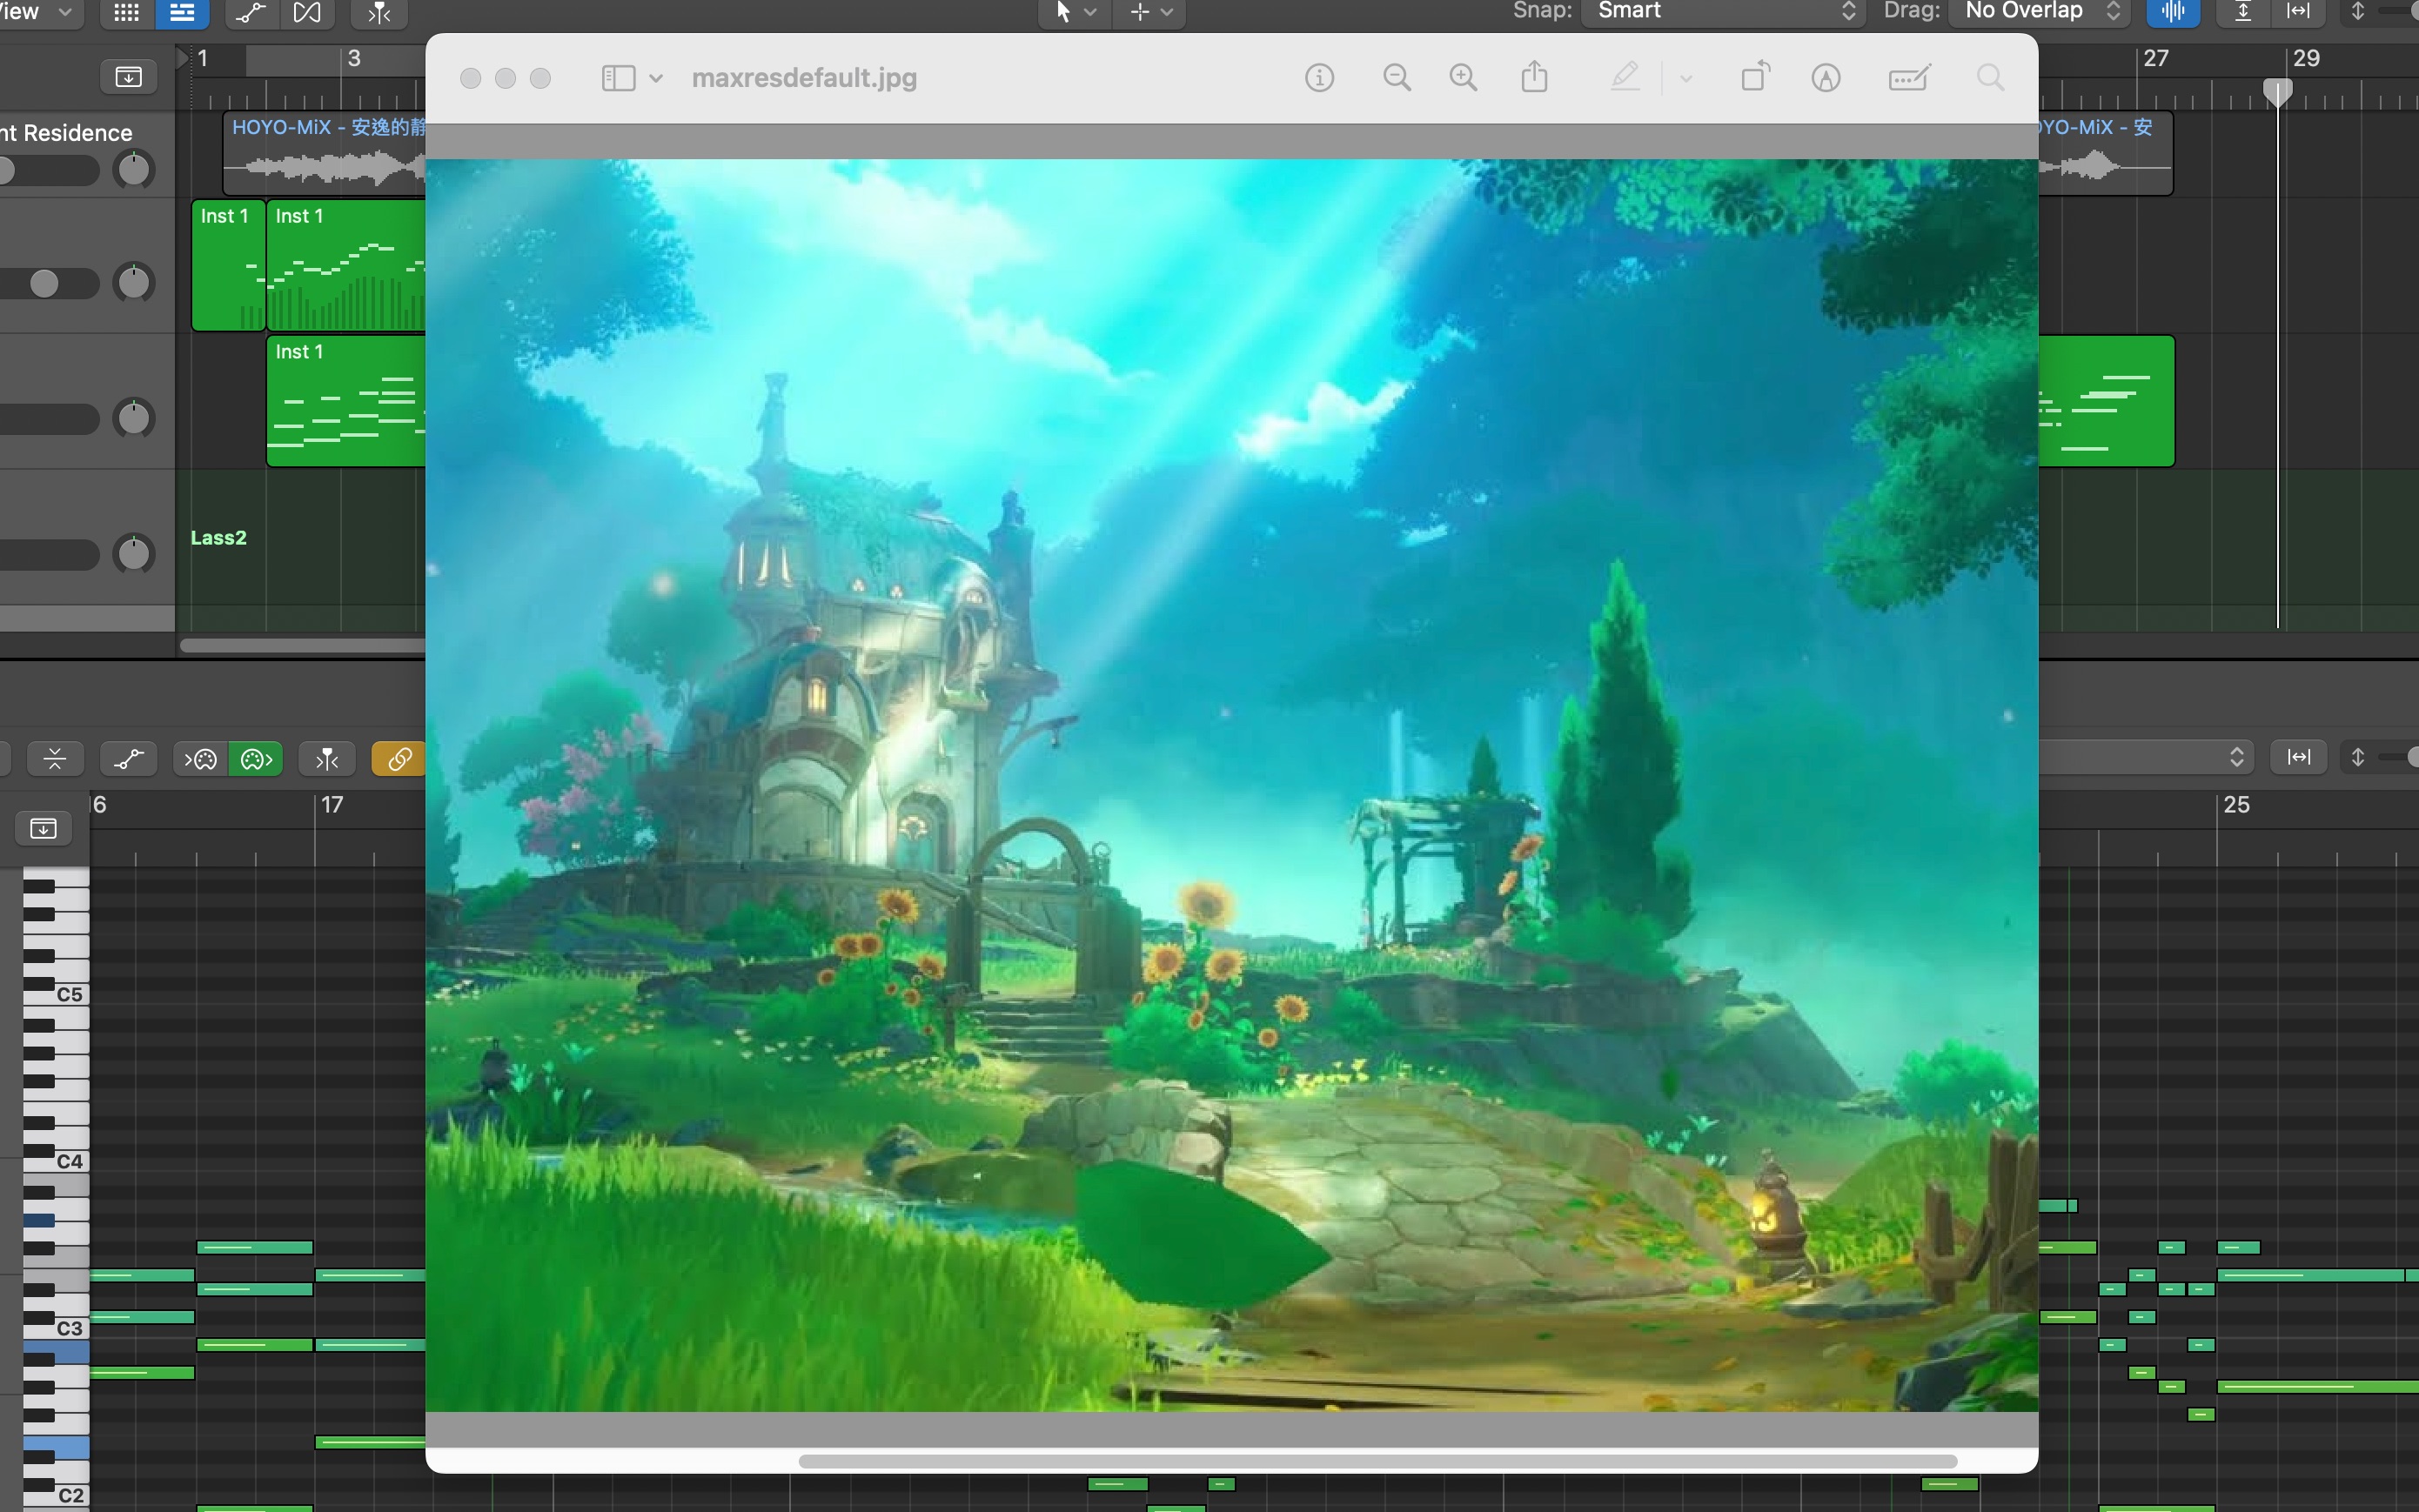Image resolution: width=2419 pixels, height=1512 pixels.
Task: Select the short Inst 1 region at bar 1
Action: click(x=228, y=265)
